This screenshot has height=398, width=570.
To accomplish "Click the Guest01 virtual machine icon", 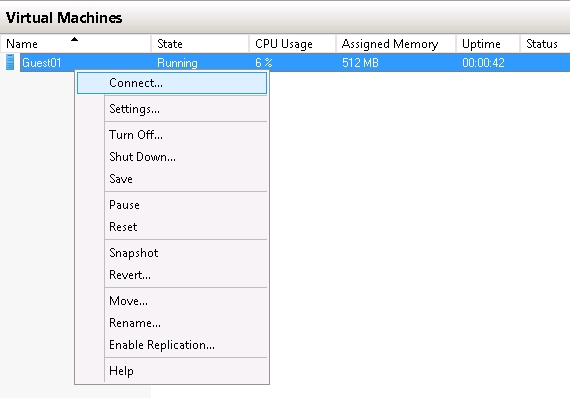I will 10,62.
